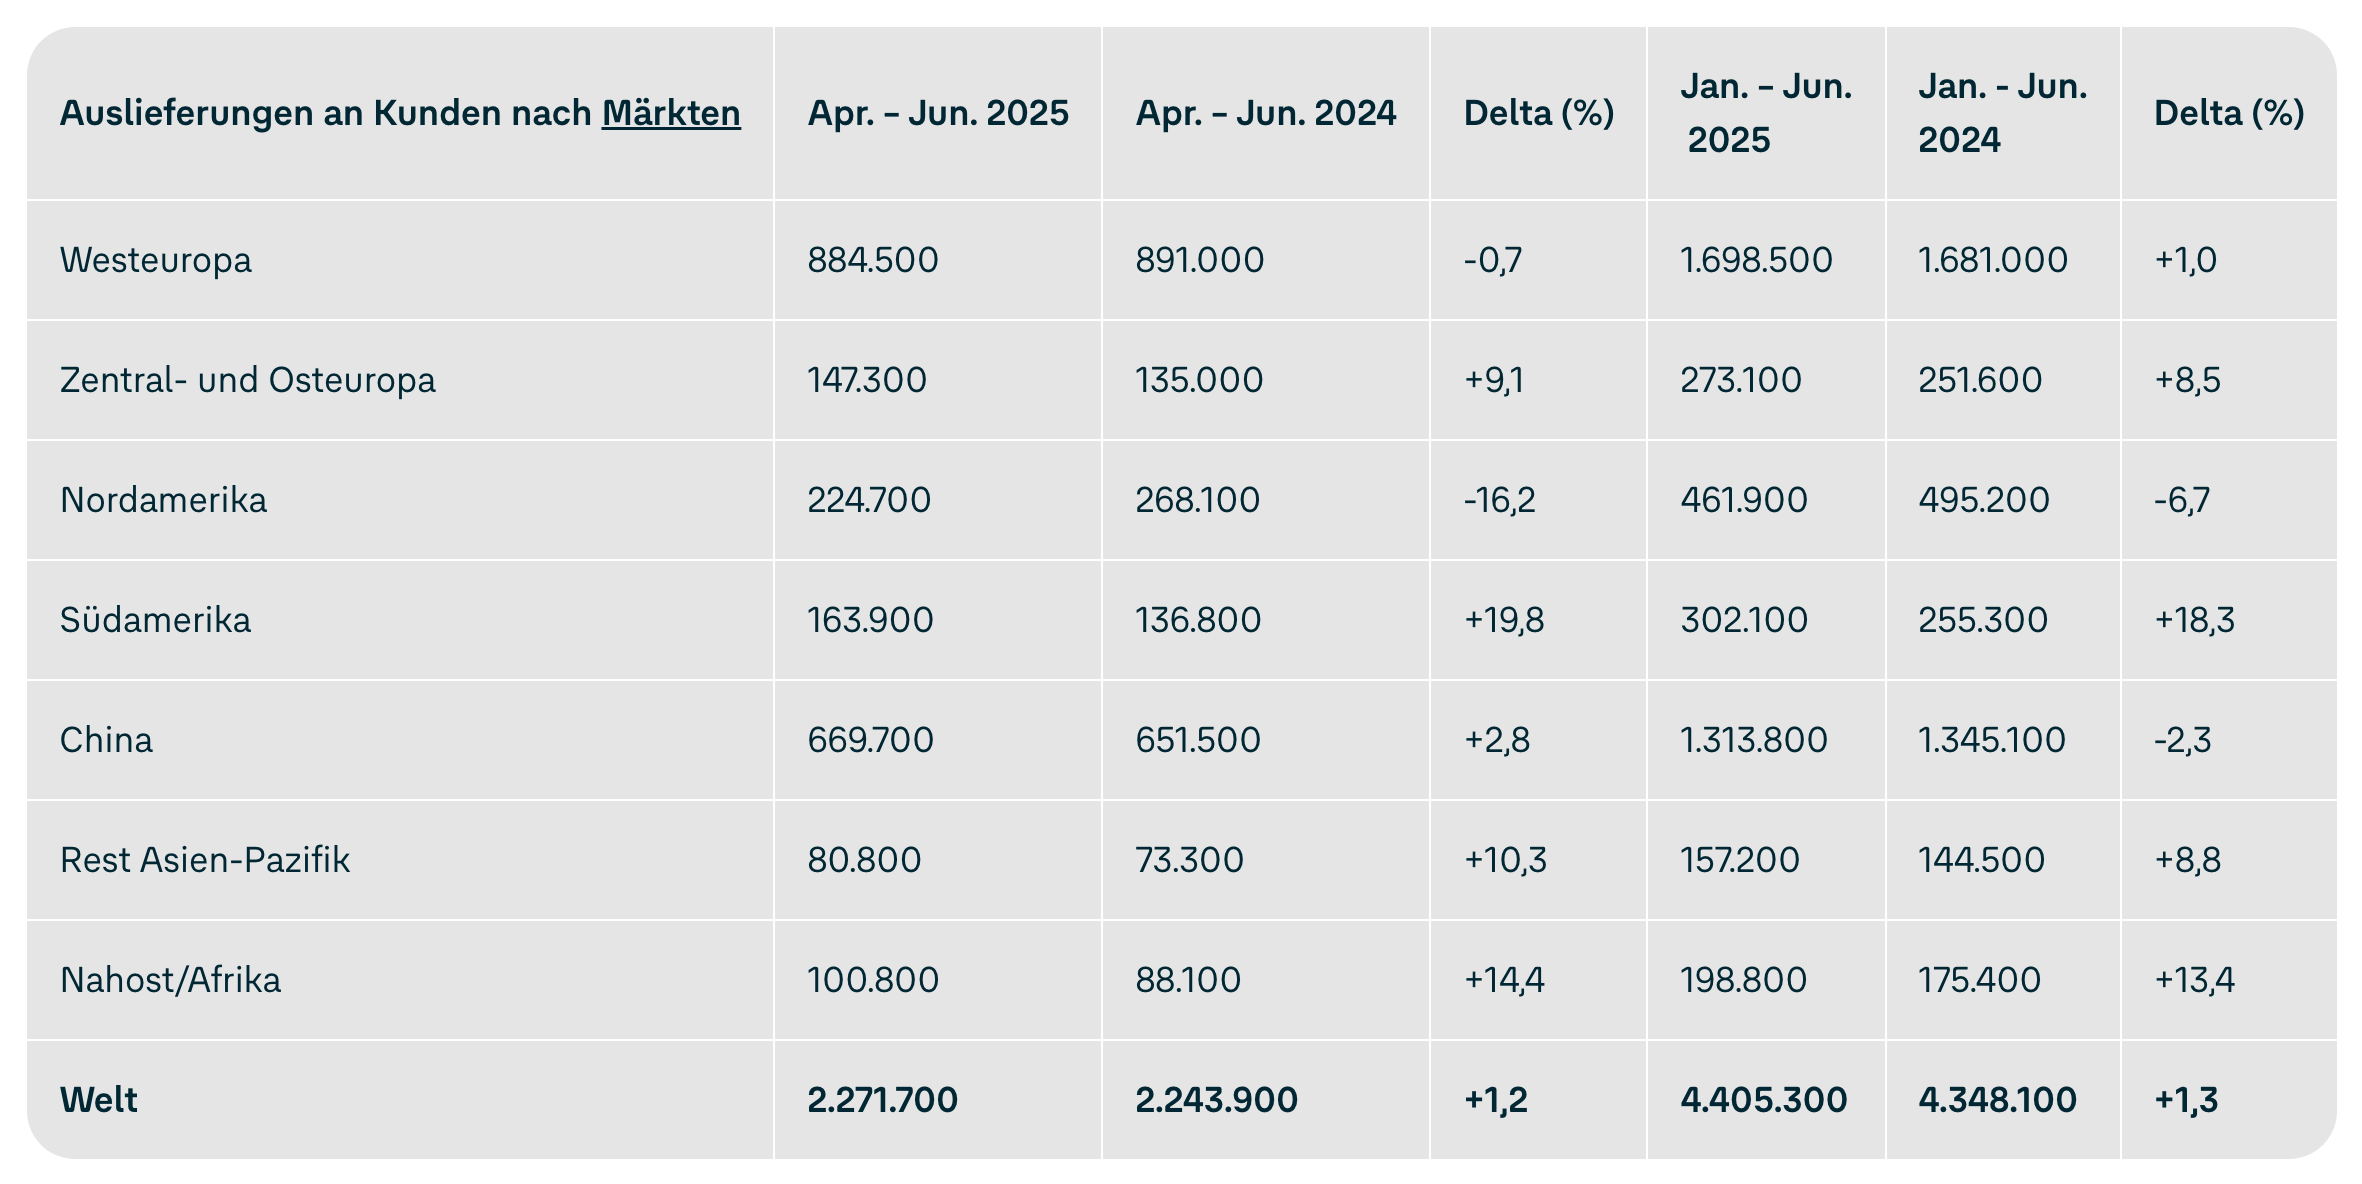Open the underlined Märkten link
Viewport: 2362px width, 1184px height.
tap(671, 113)
